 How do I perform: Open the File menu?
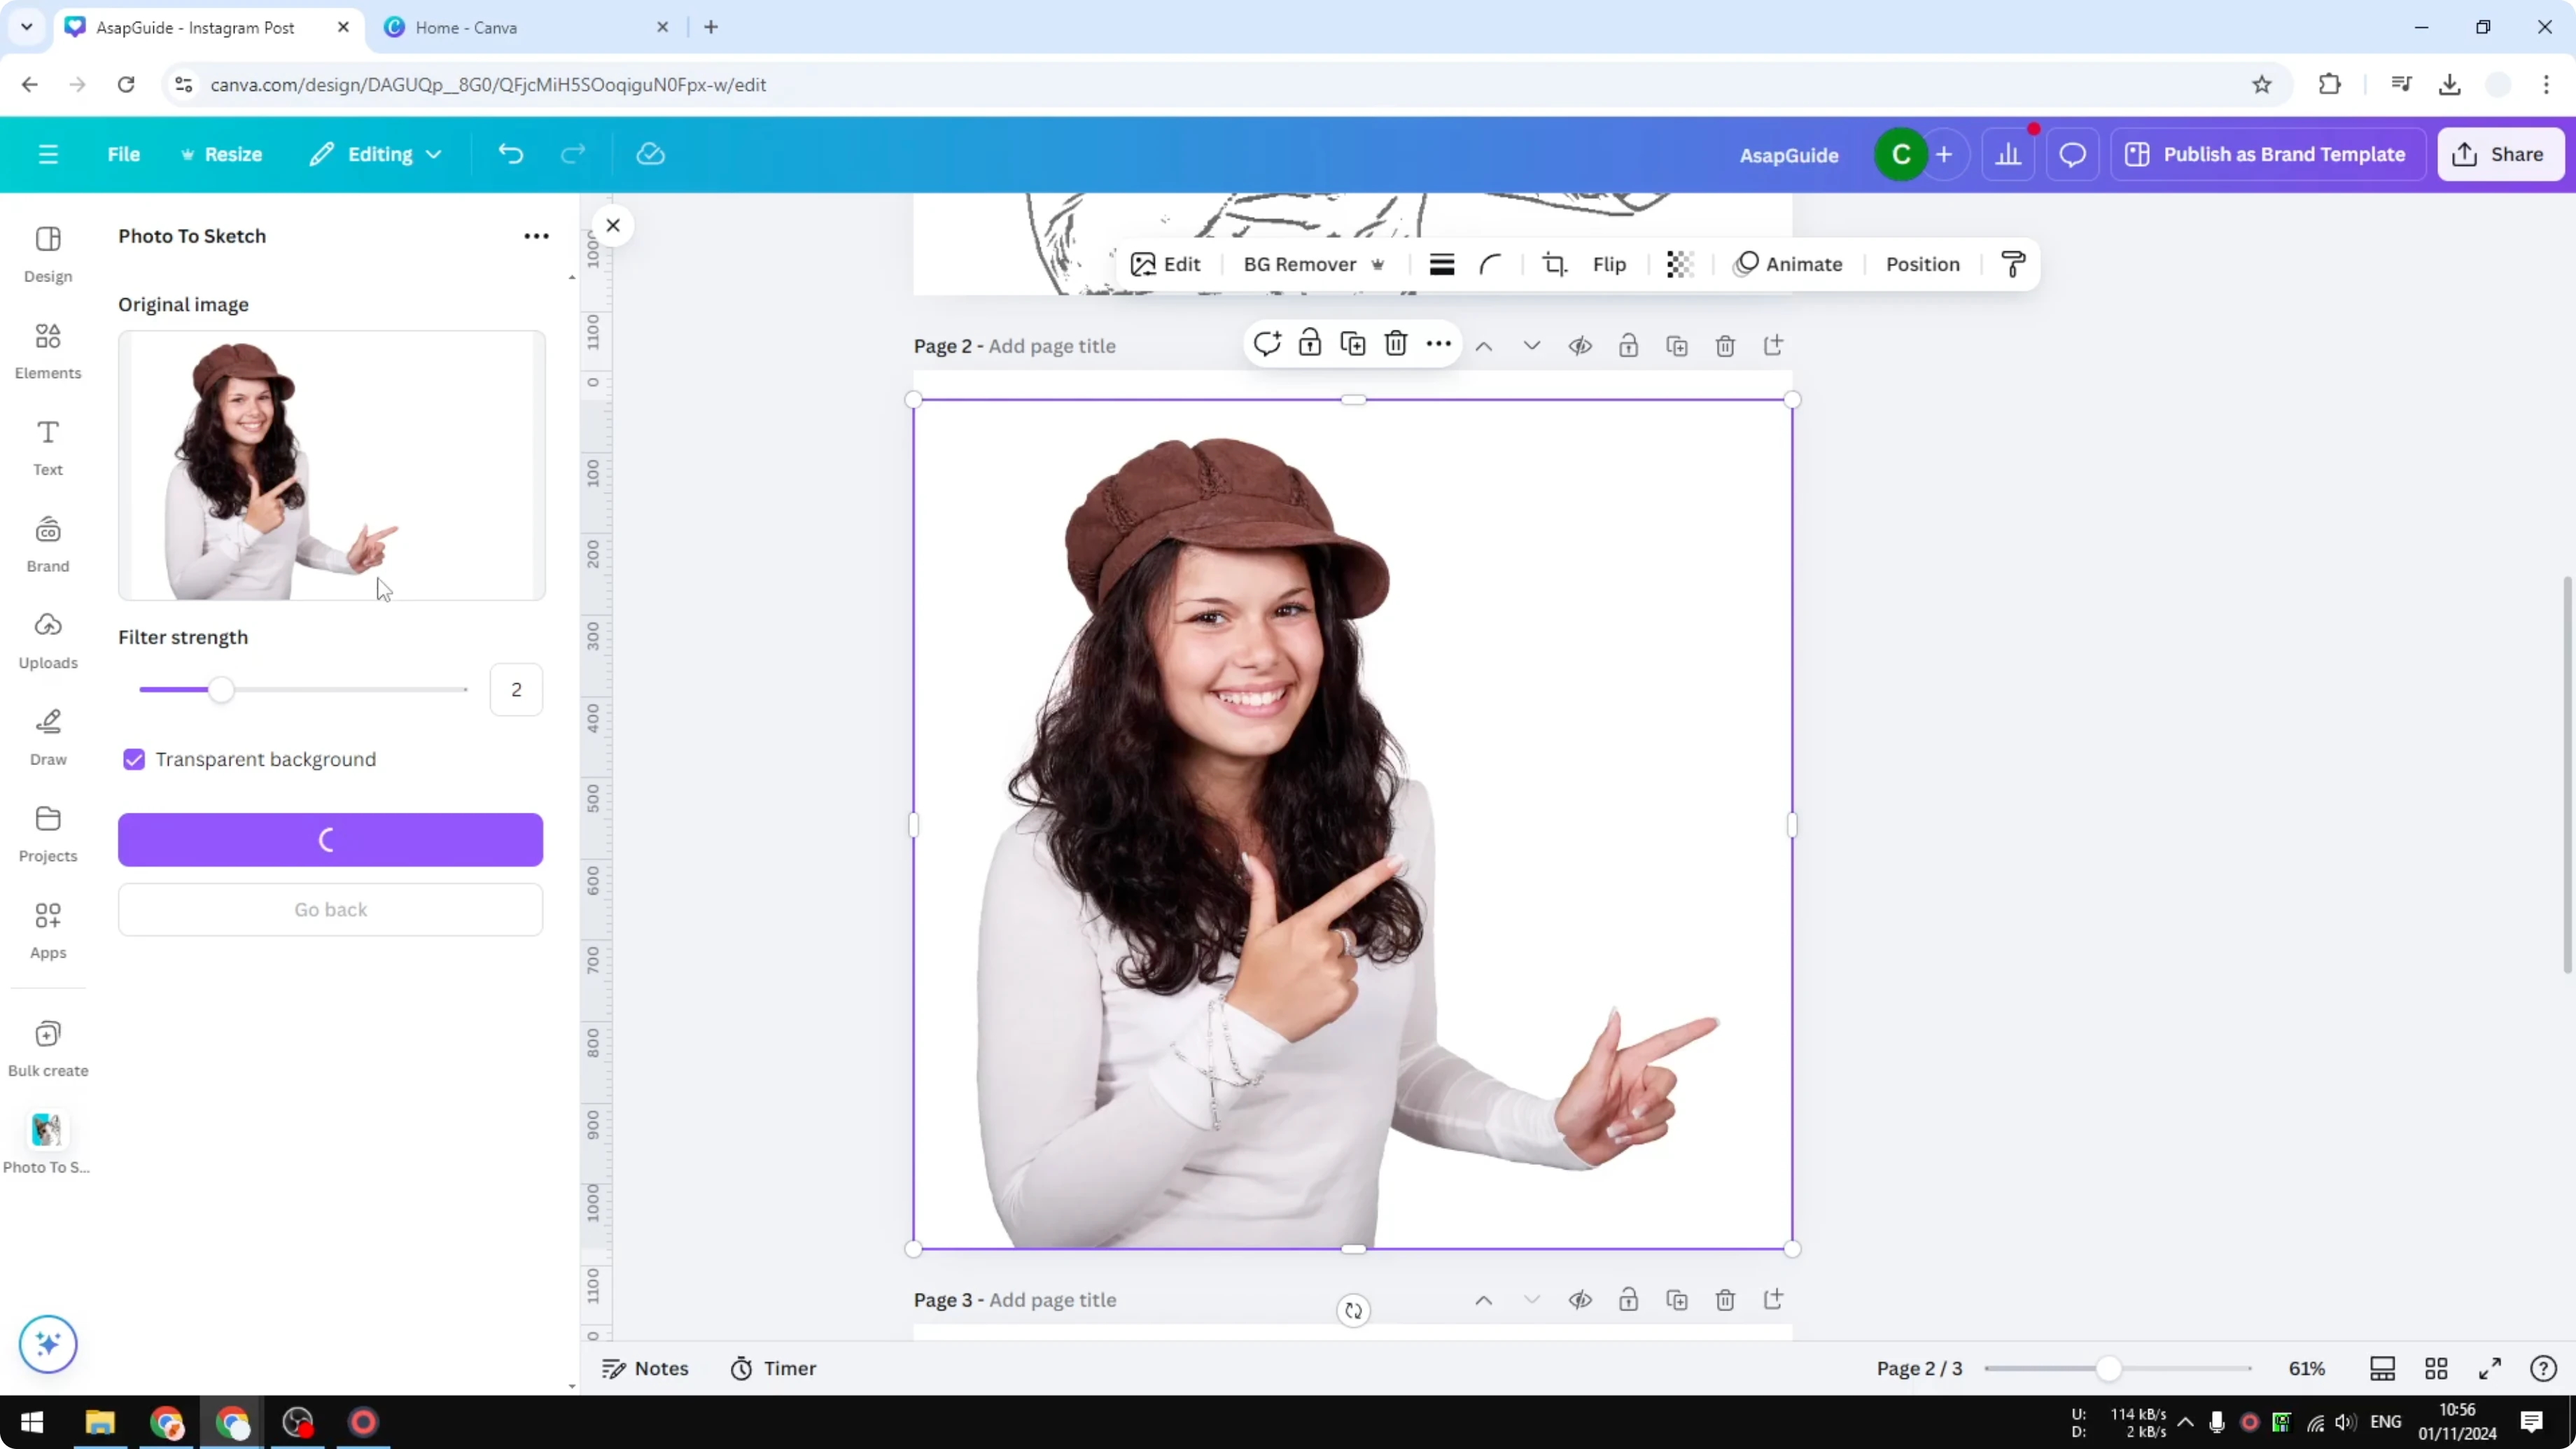(124, 154)
